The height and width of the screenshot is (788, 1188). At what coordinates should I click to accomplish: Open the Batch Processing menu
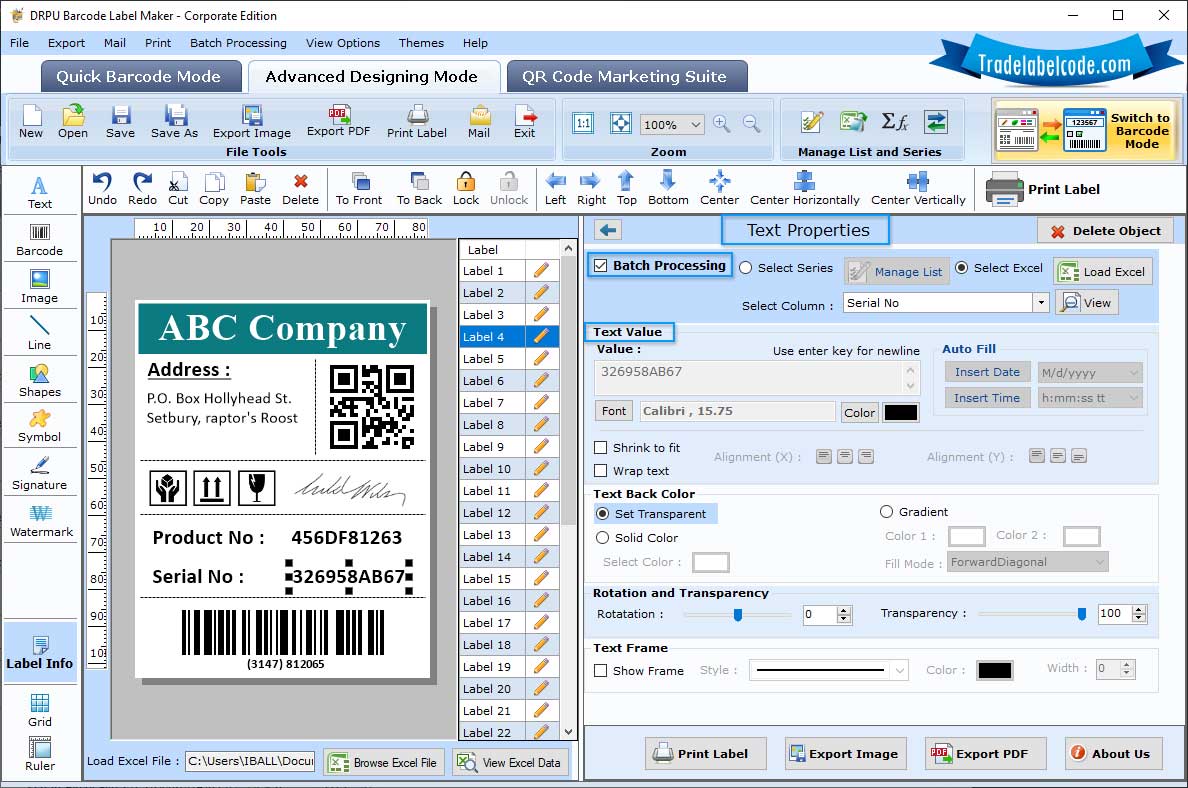(x=238, y=43)
